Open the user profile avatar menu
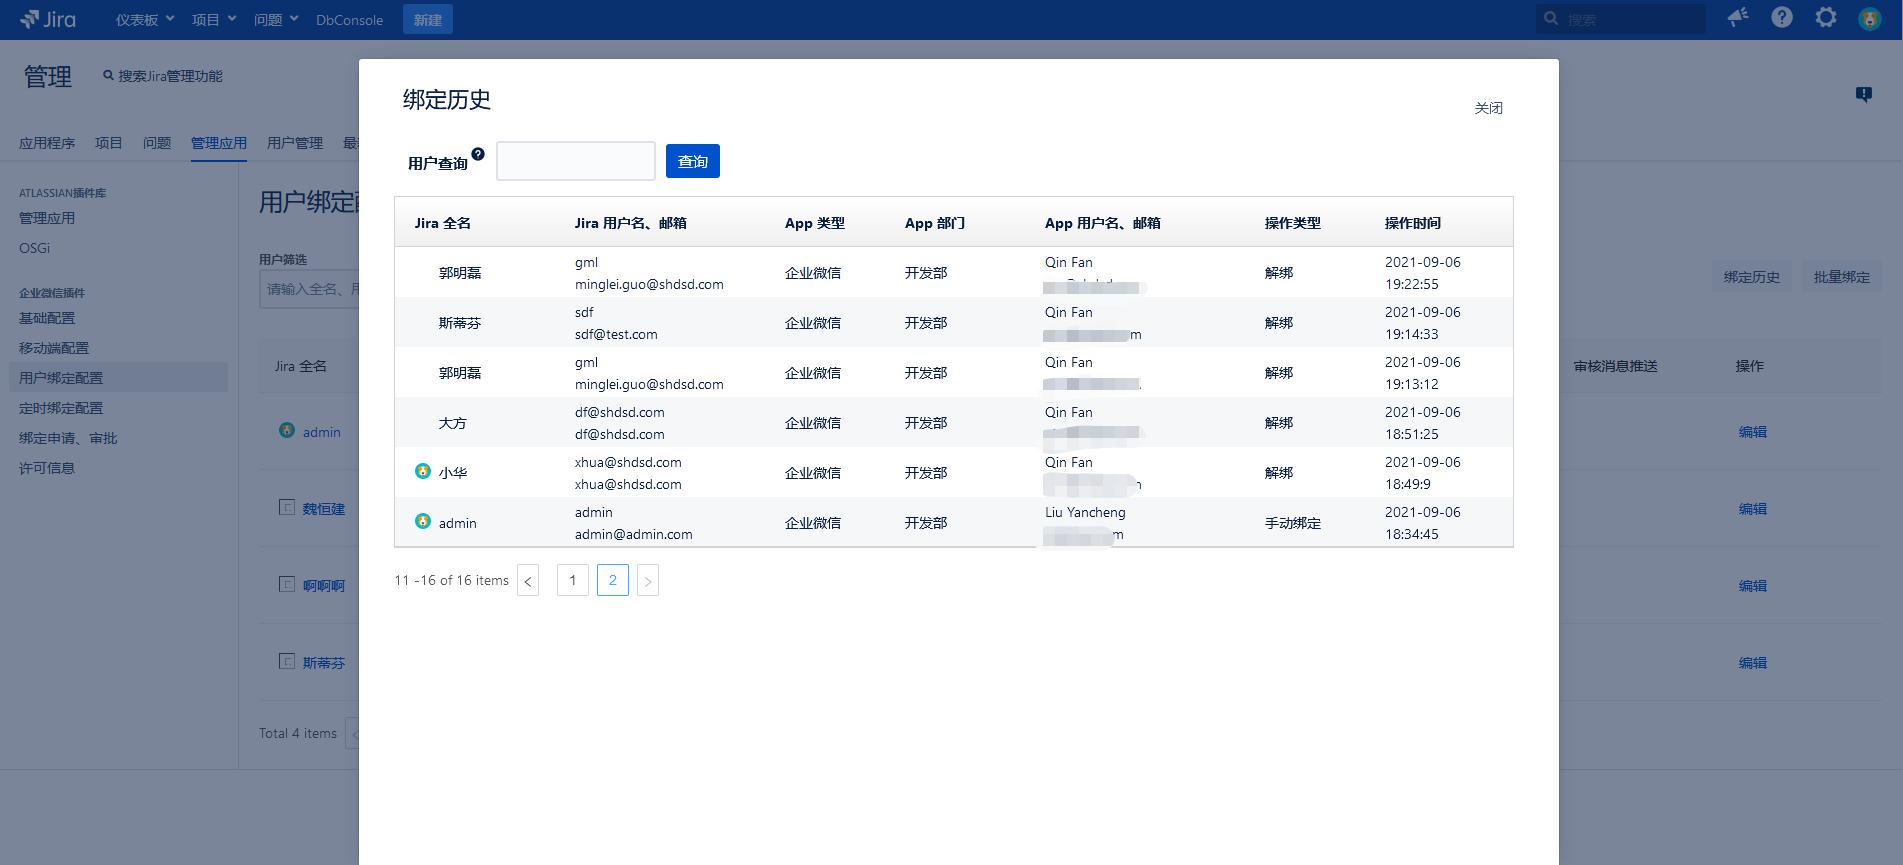1903x865 pixels. [1869, 19]
